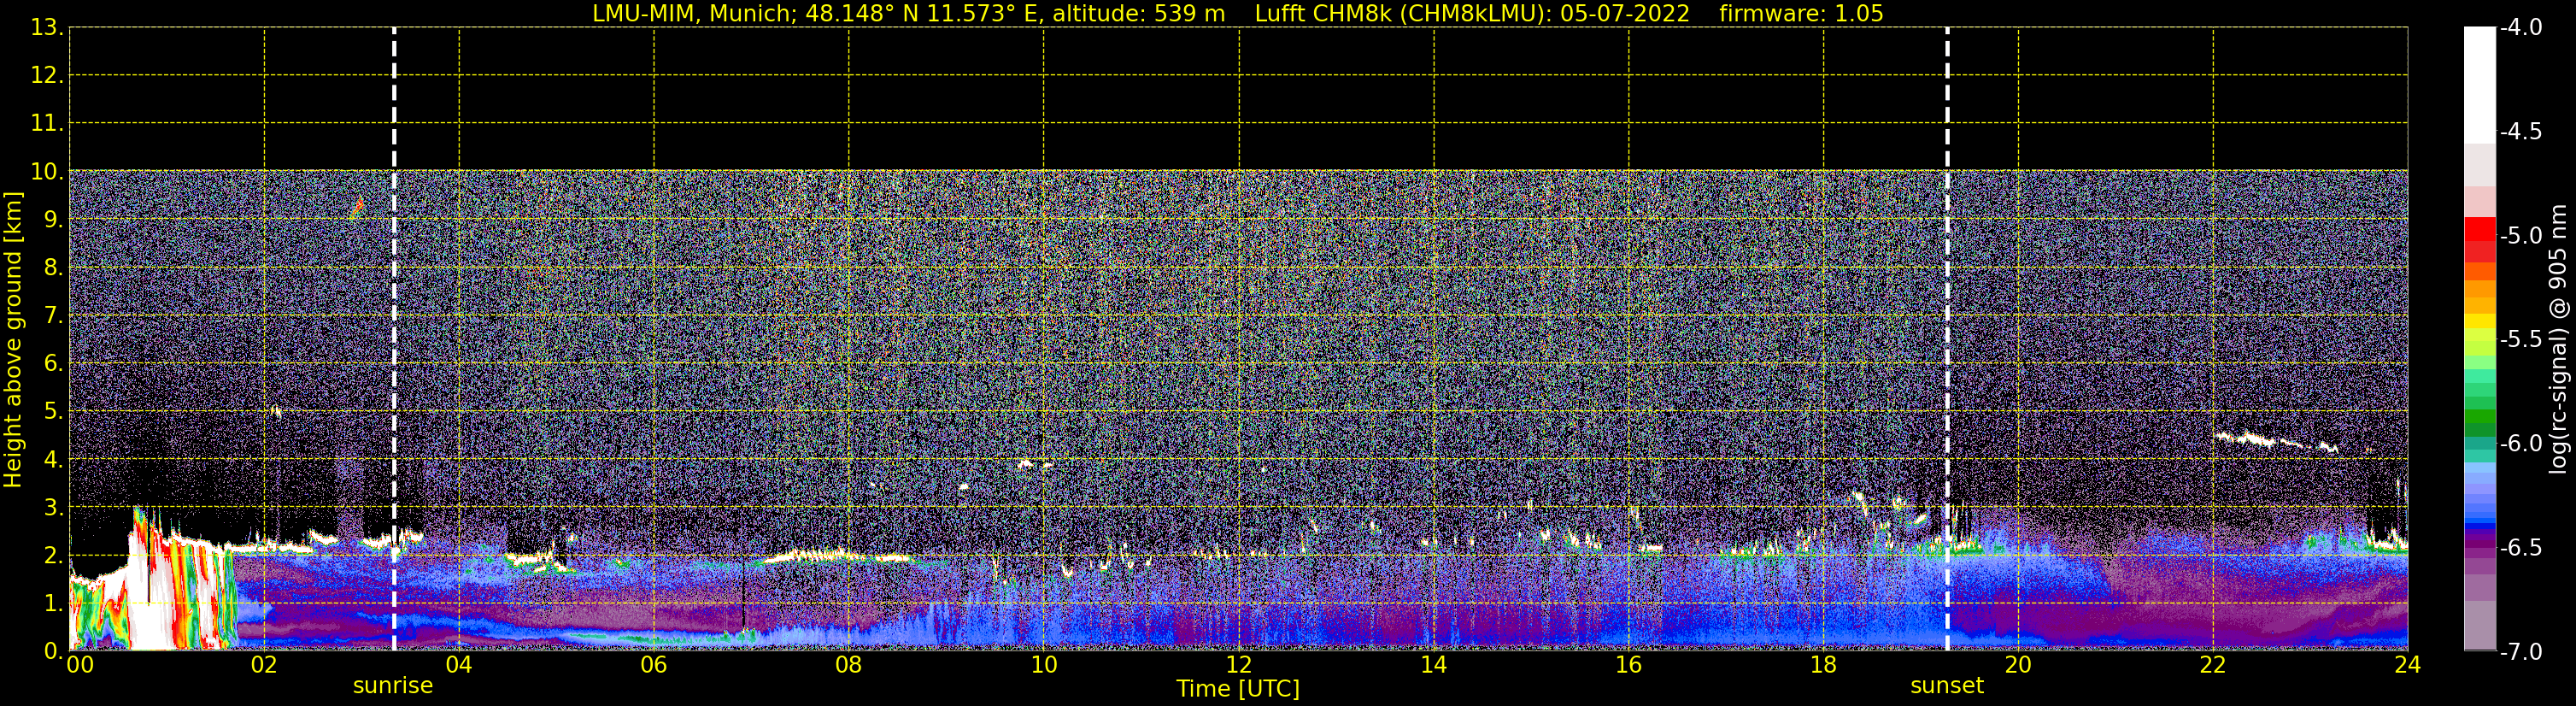Click the 'Time [UTC]' axis label
This screenshot has height=706, width=2576.
coord(1238,689)
